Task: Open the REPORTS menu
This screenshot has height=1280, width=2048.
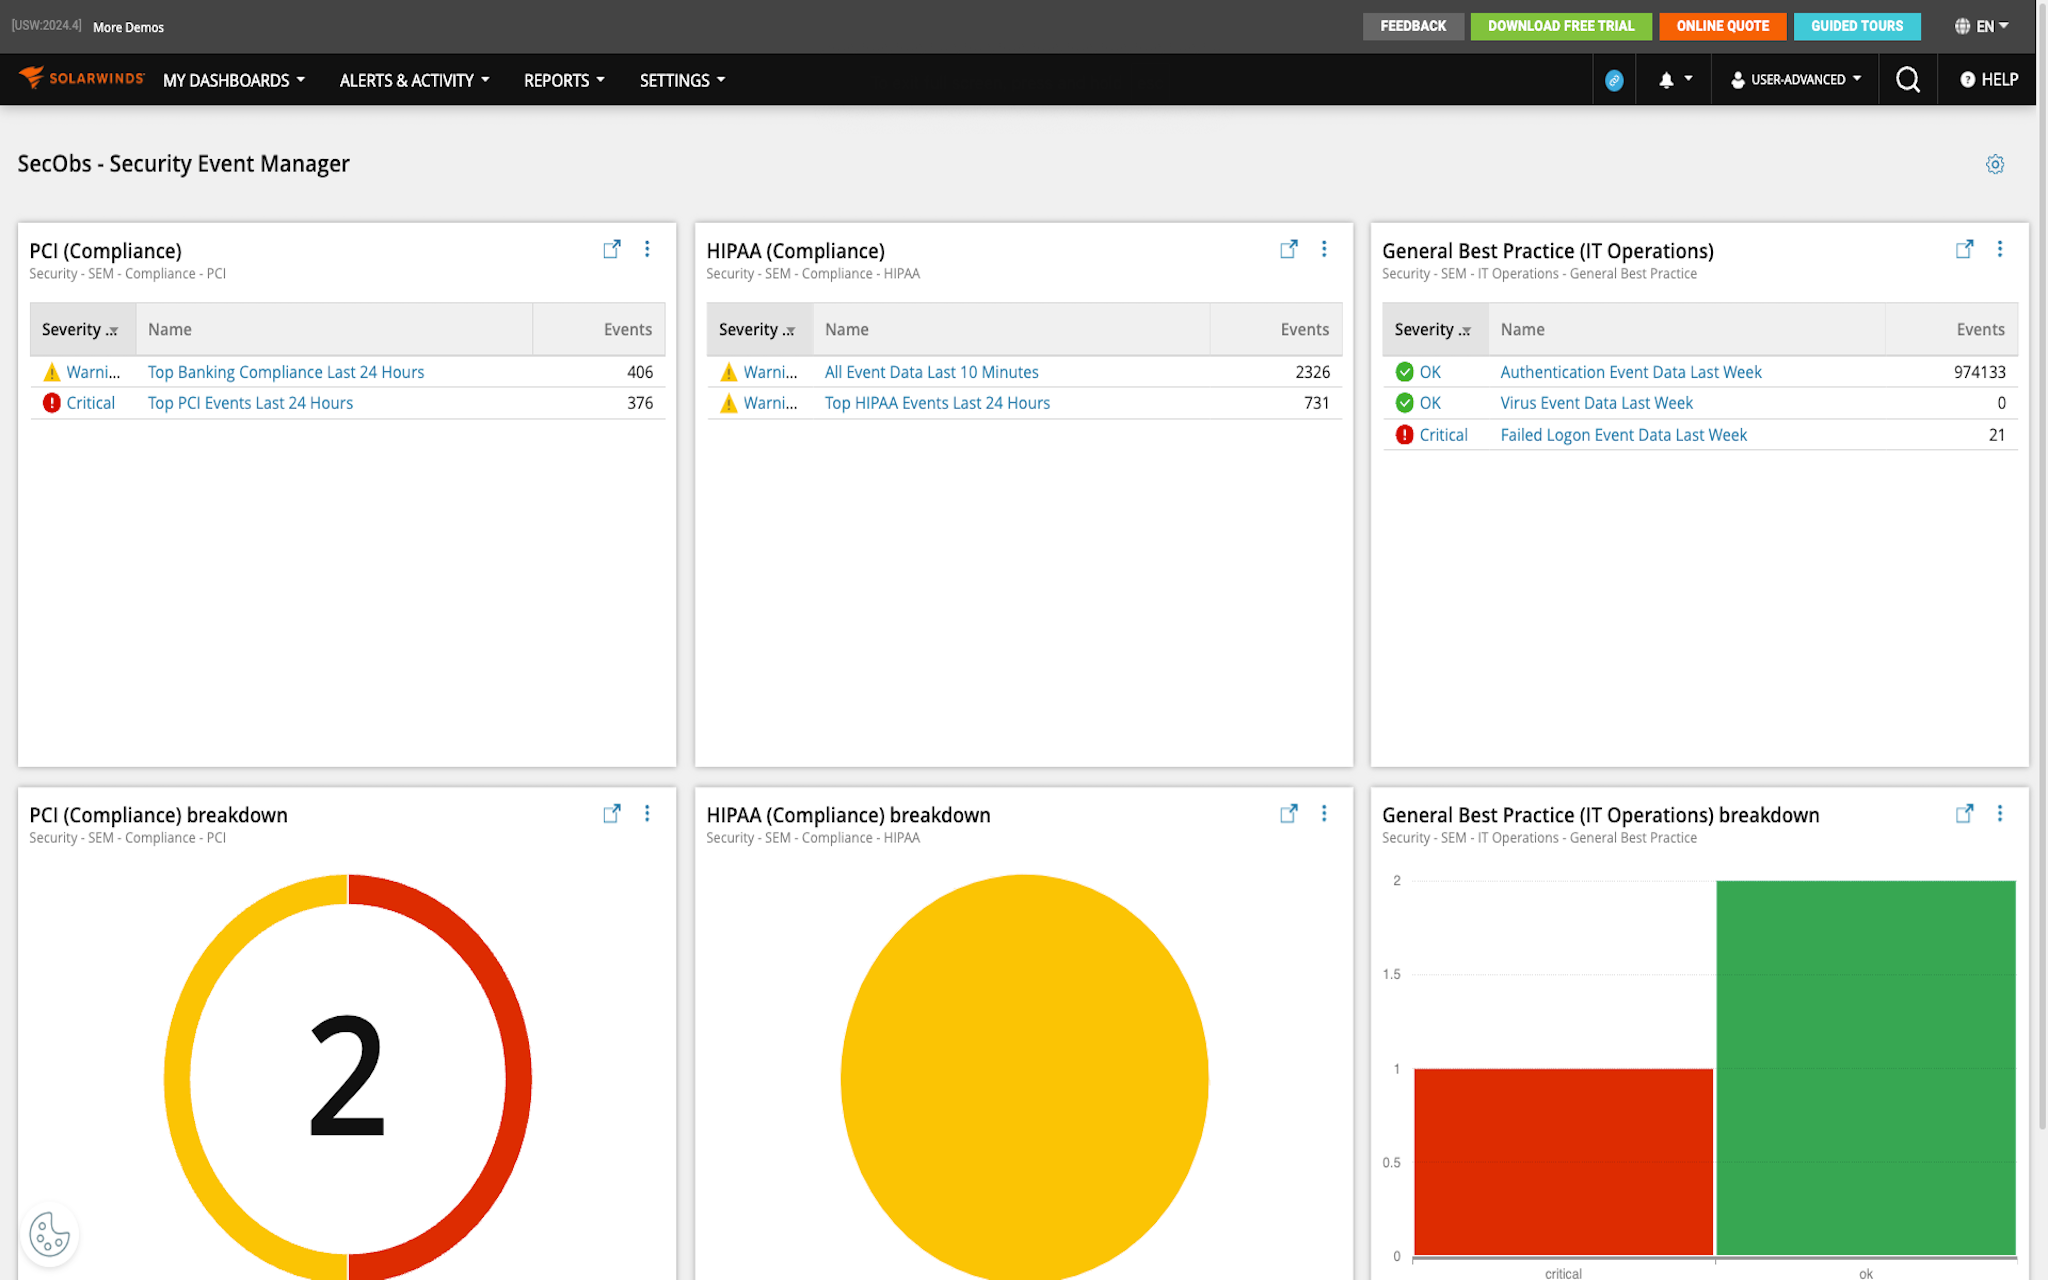Action: [x=563, y=80]
